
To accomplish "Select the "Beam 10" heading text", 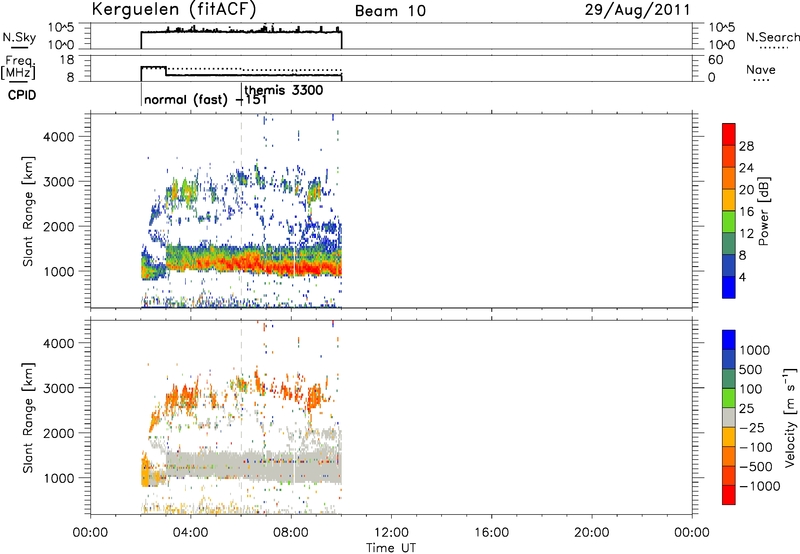I will (x=390, y=11).
